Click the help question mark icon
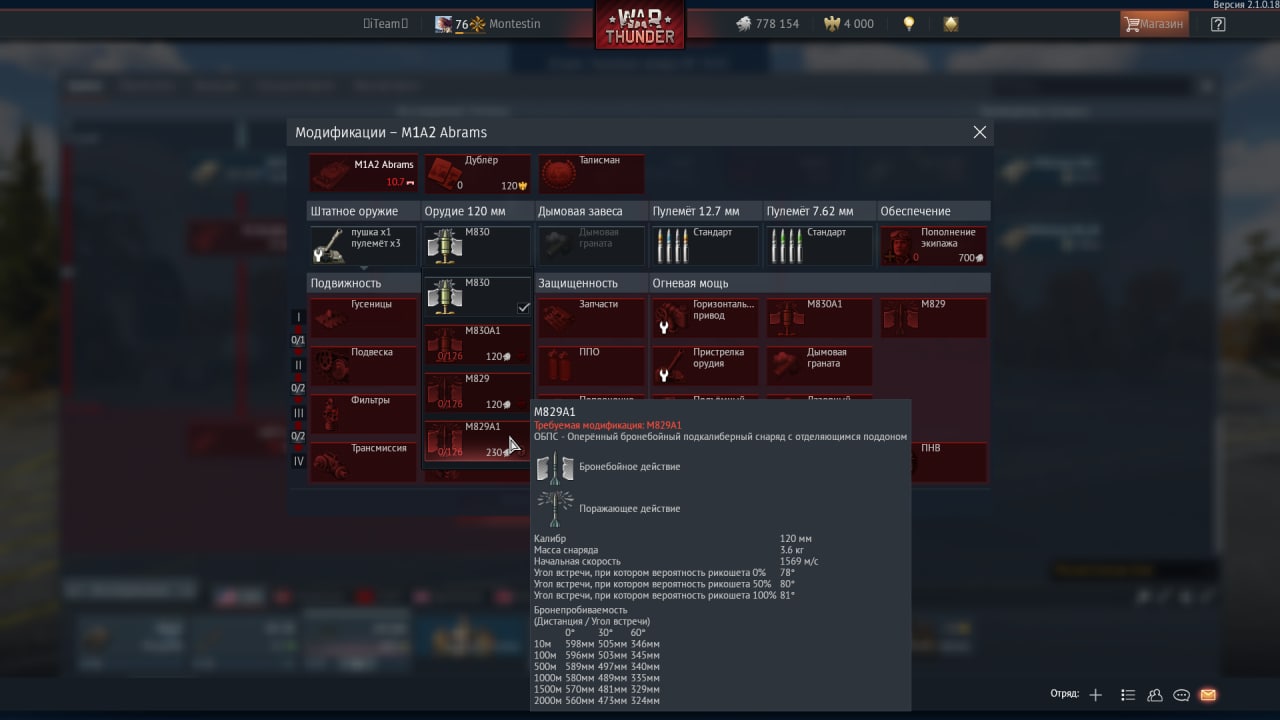Screen dimensions: 1280x720 click(x=1218, y=24)
